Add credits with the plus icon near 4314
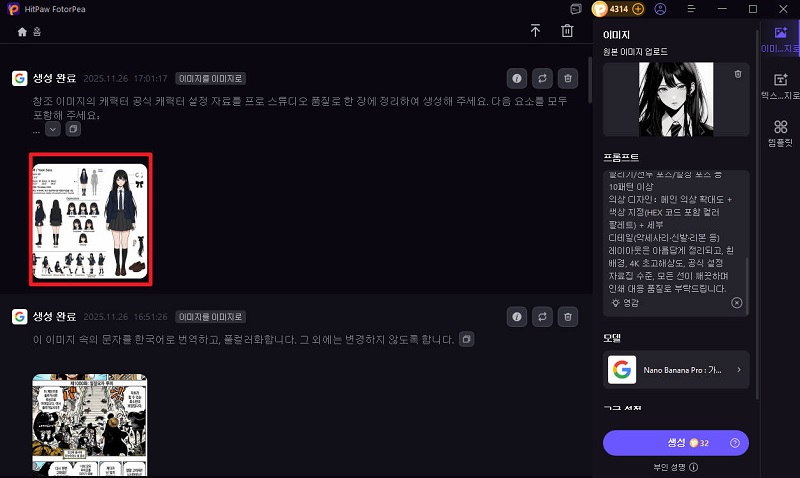This screenshot has width=800, height=478. (638, 9)
